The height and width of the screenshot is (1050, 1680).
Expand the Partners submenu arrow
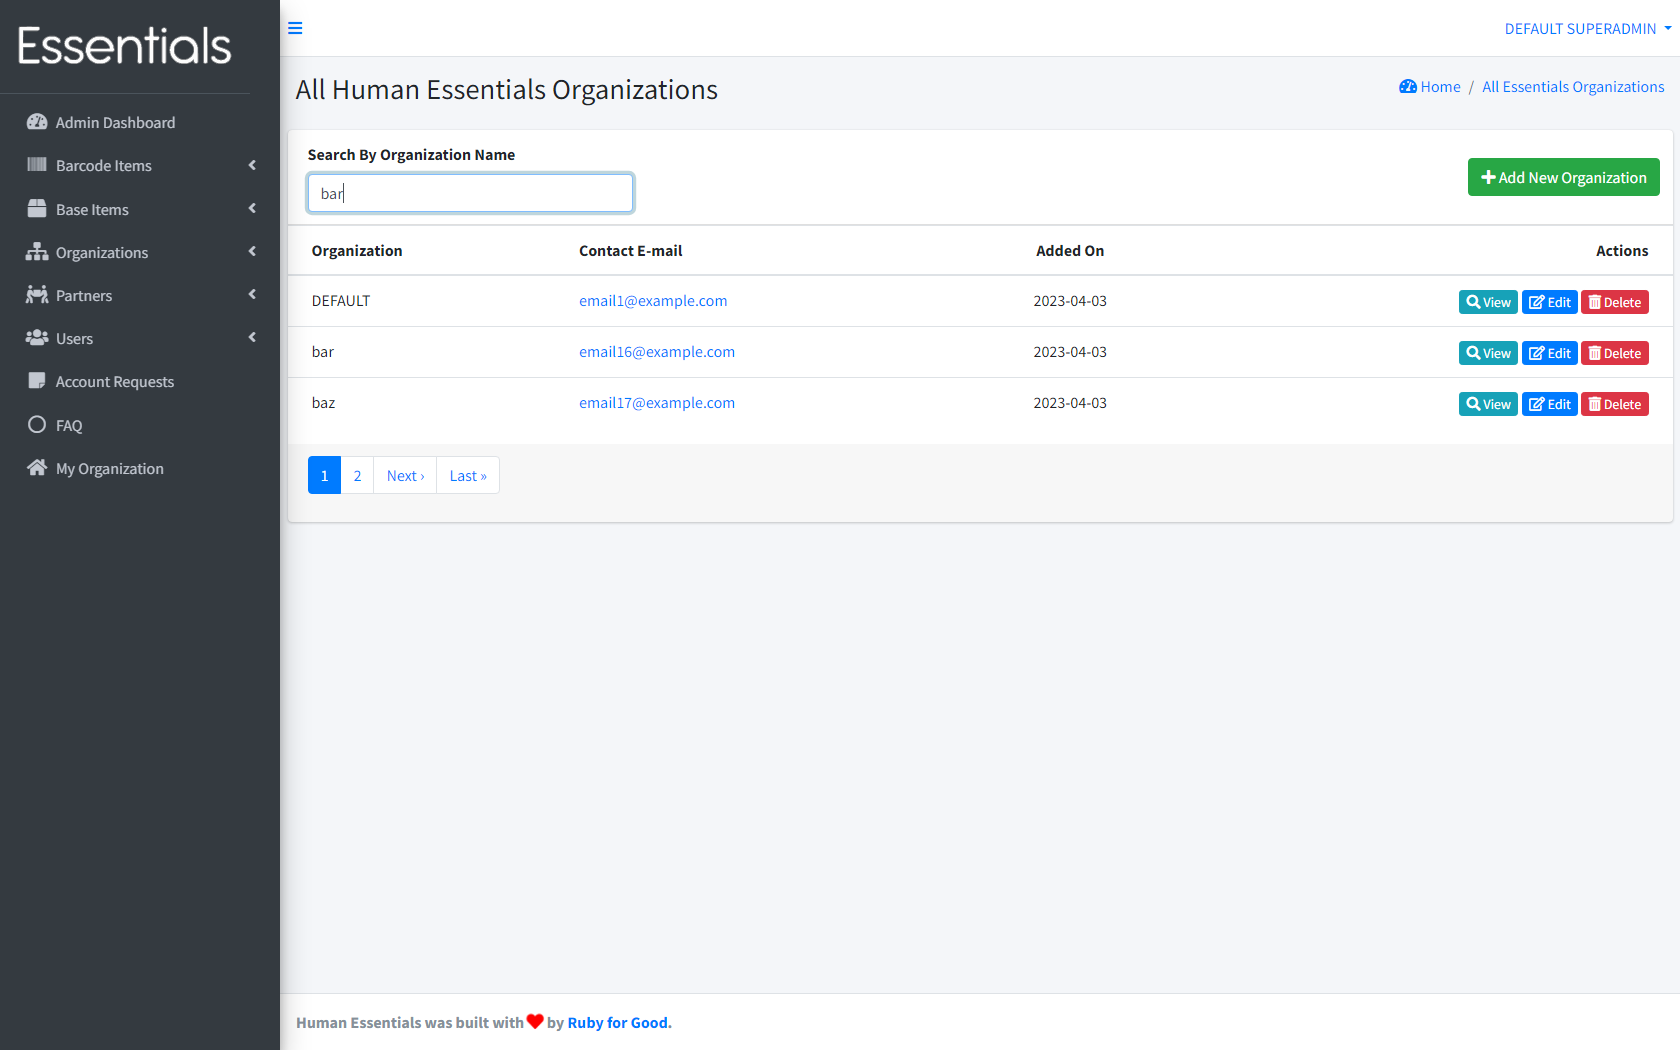coord(252,294)
